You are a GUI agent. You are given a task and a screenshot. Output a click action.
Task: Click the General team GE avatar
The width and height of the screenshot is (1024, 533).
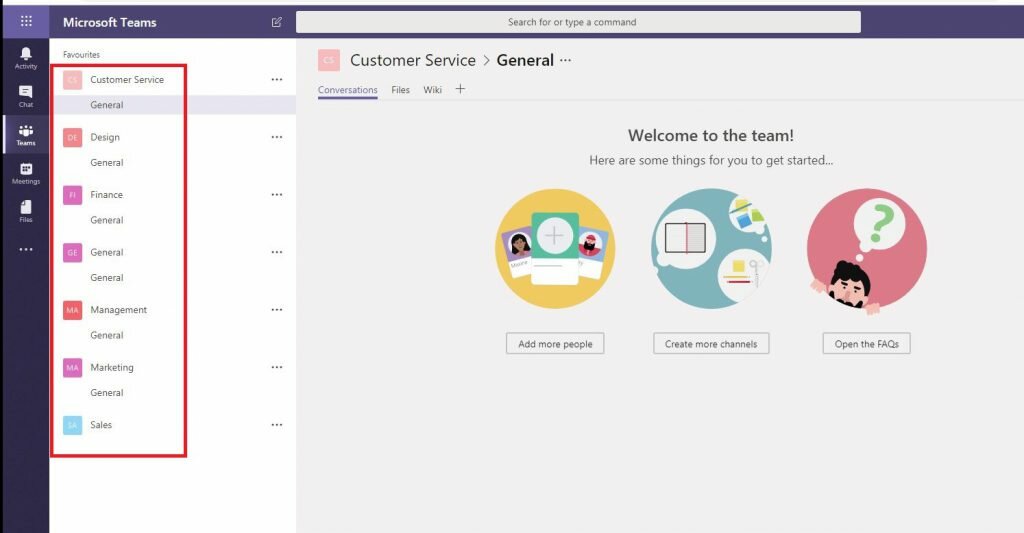pyautogui.click(x=72, y=252)
